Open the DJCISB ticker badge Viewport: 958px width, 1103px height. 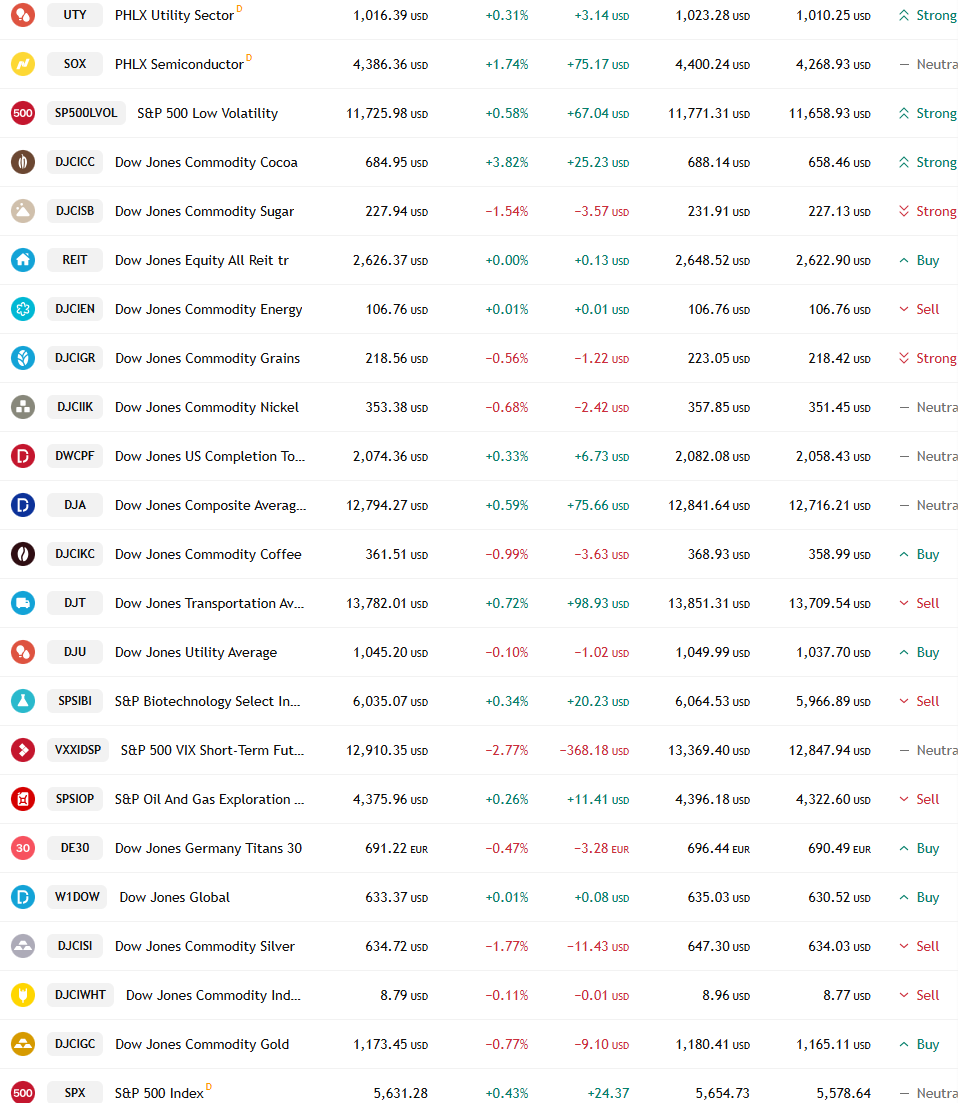coord(75,211)
